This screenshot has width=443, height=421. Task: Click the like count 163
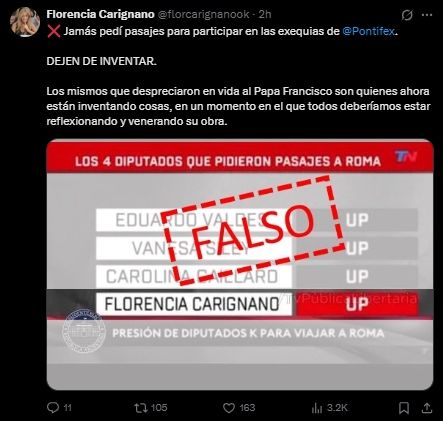click(247, 408)
